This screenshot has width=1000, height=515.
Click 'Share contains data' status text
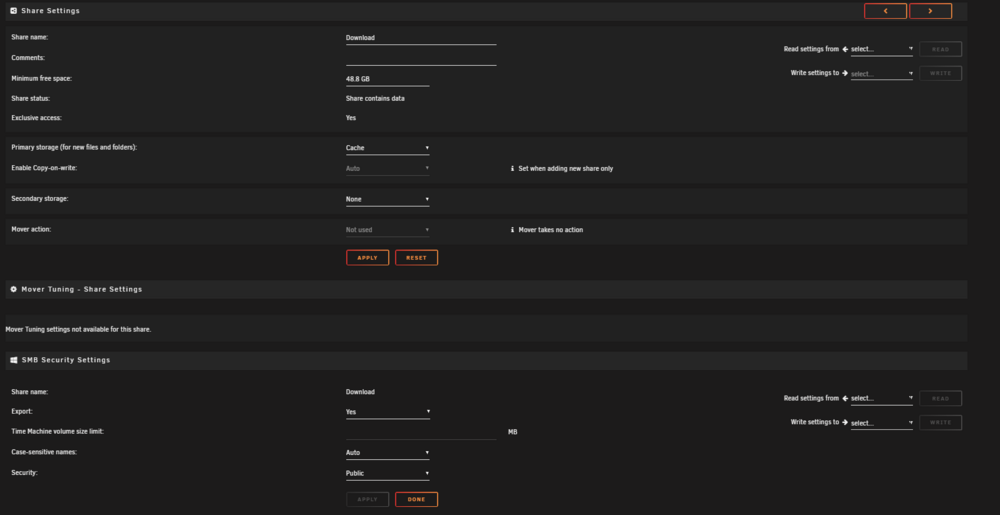pyautogui.click(x=375, y=99)
